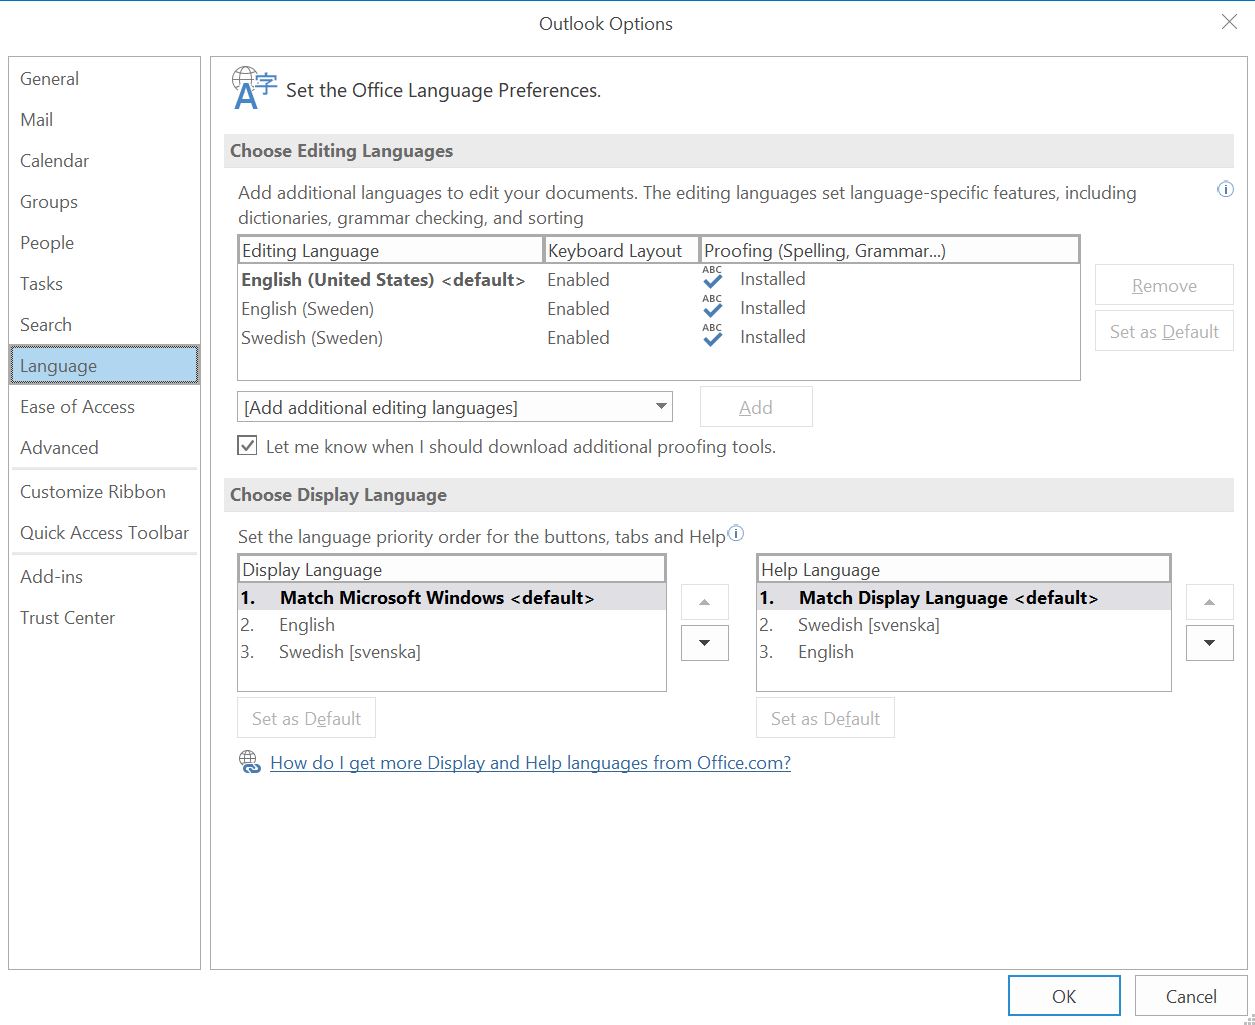Select English (United States) editing language row

tap(658, 280)
